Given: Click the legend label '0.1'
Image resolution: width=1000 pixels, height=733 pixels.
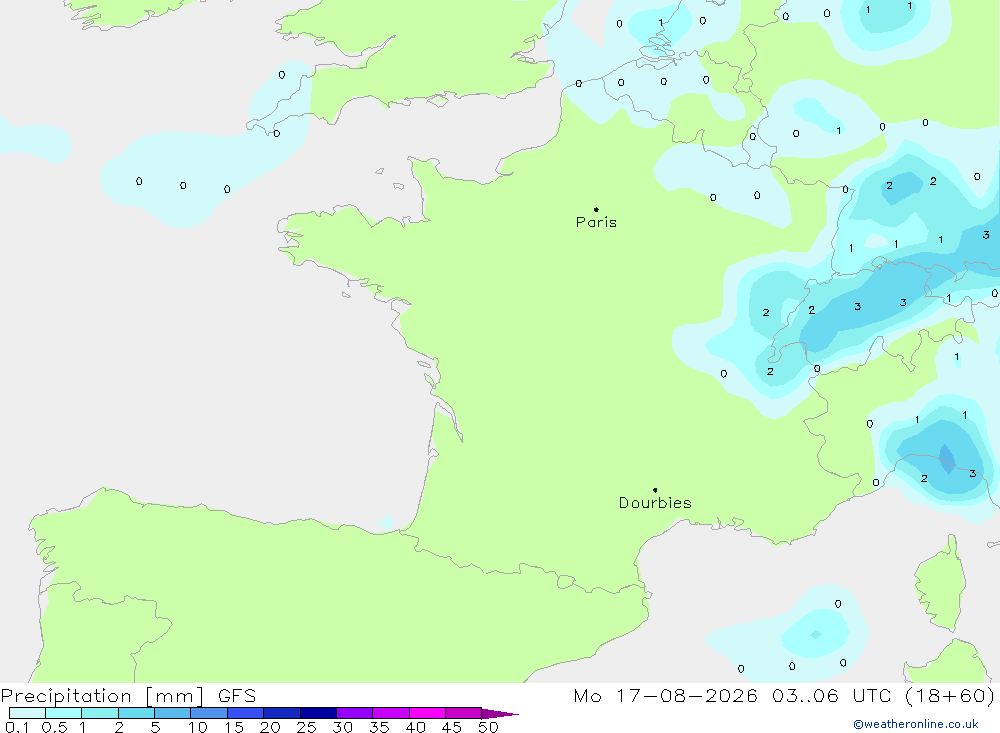Looking at the screenshot, I should 17,727.
